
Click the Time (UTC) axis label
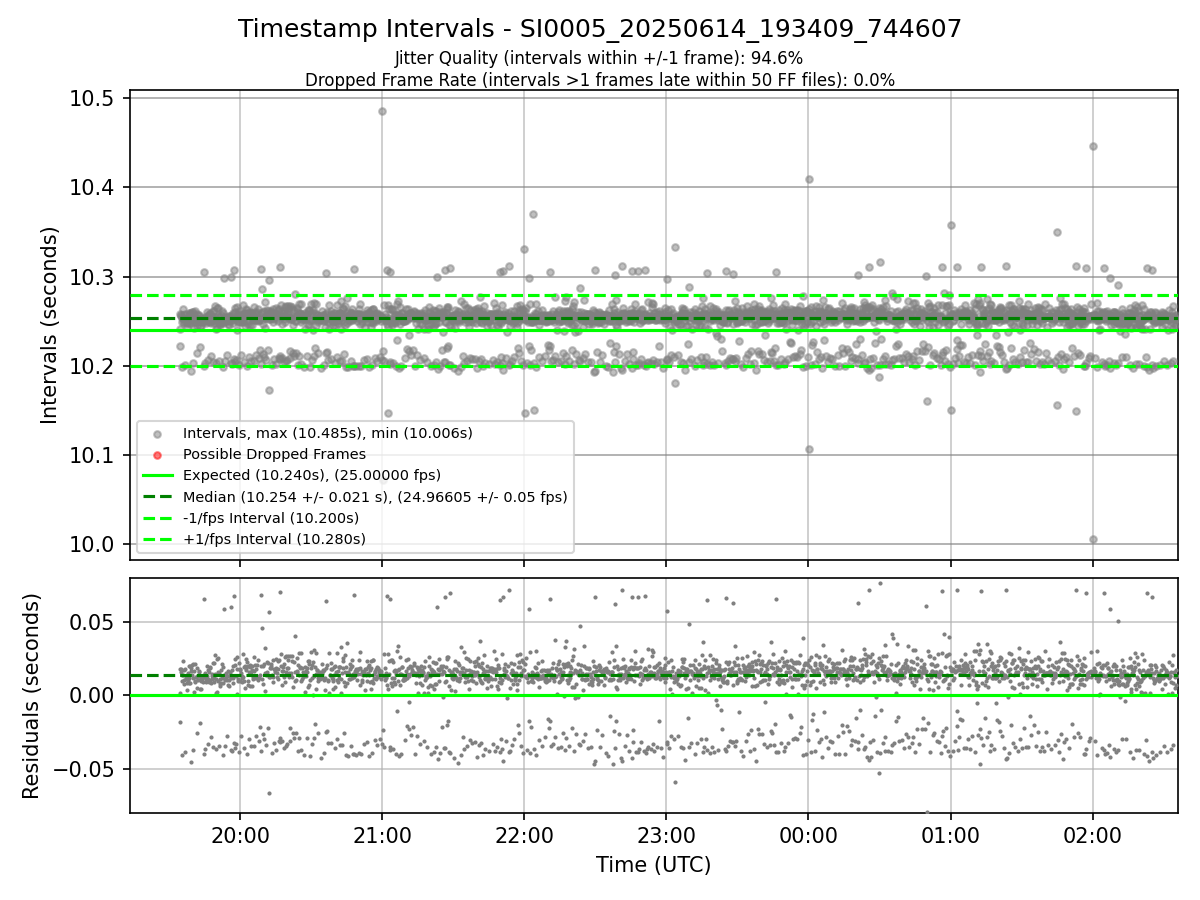653,865
